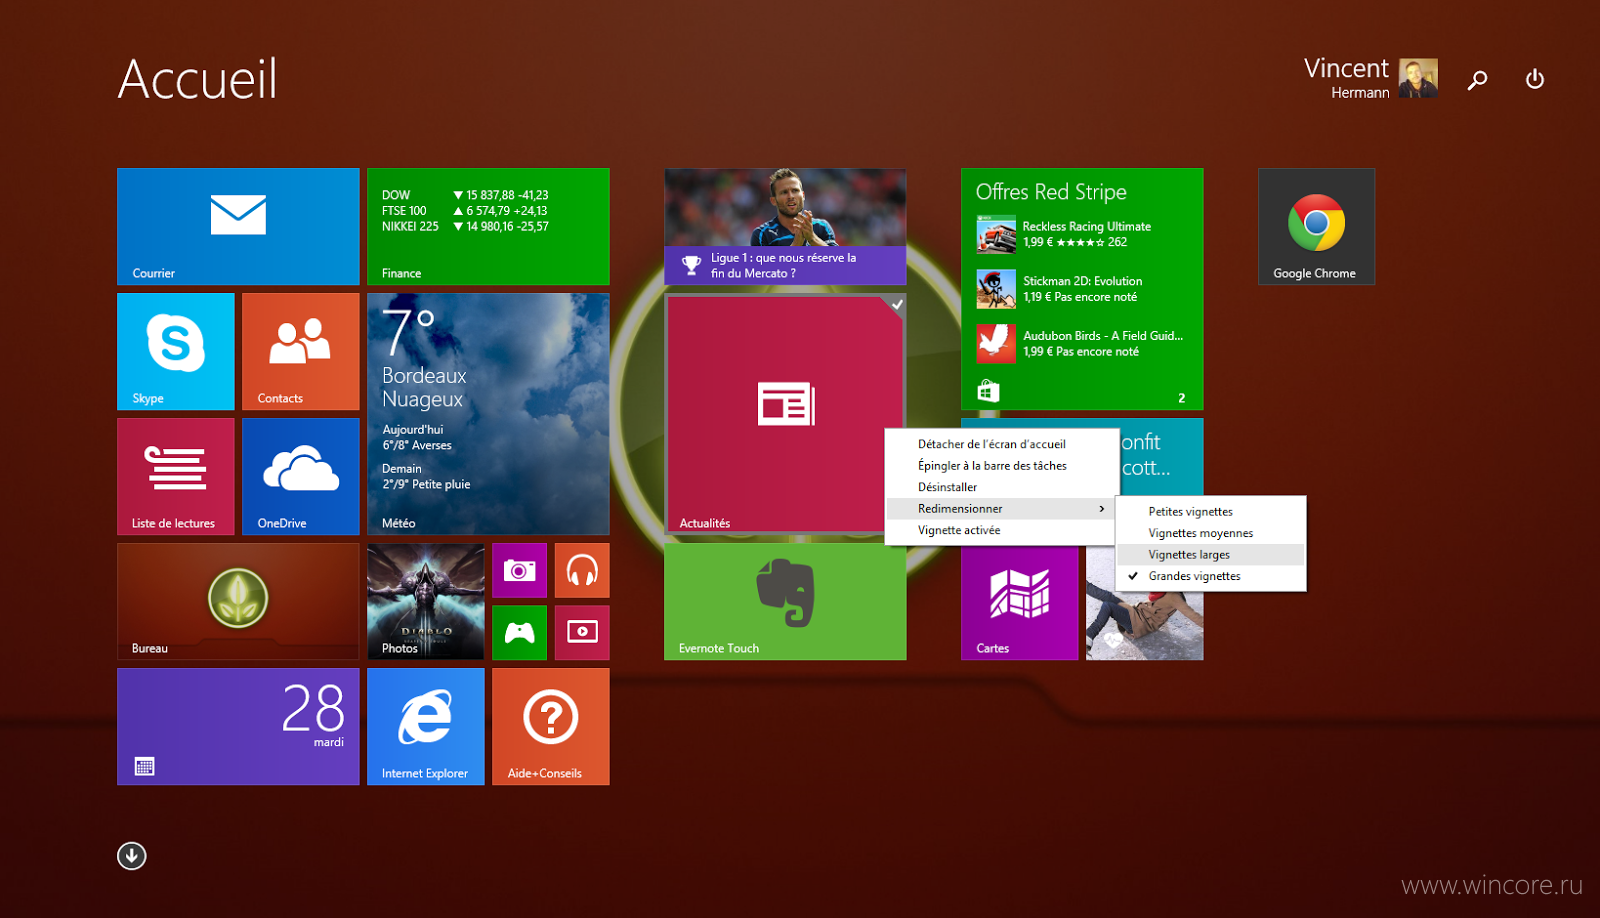Show all apps with the down arrow
Viewport: 1600px width, 918px height.
point(132,856)
